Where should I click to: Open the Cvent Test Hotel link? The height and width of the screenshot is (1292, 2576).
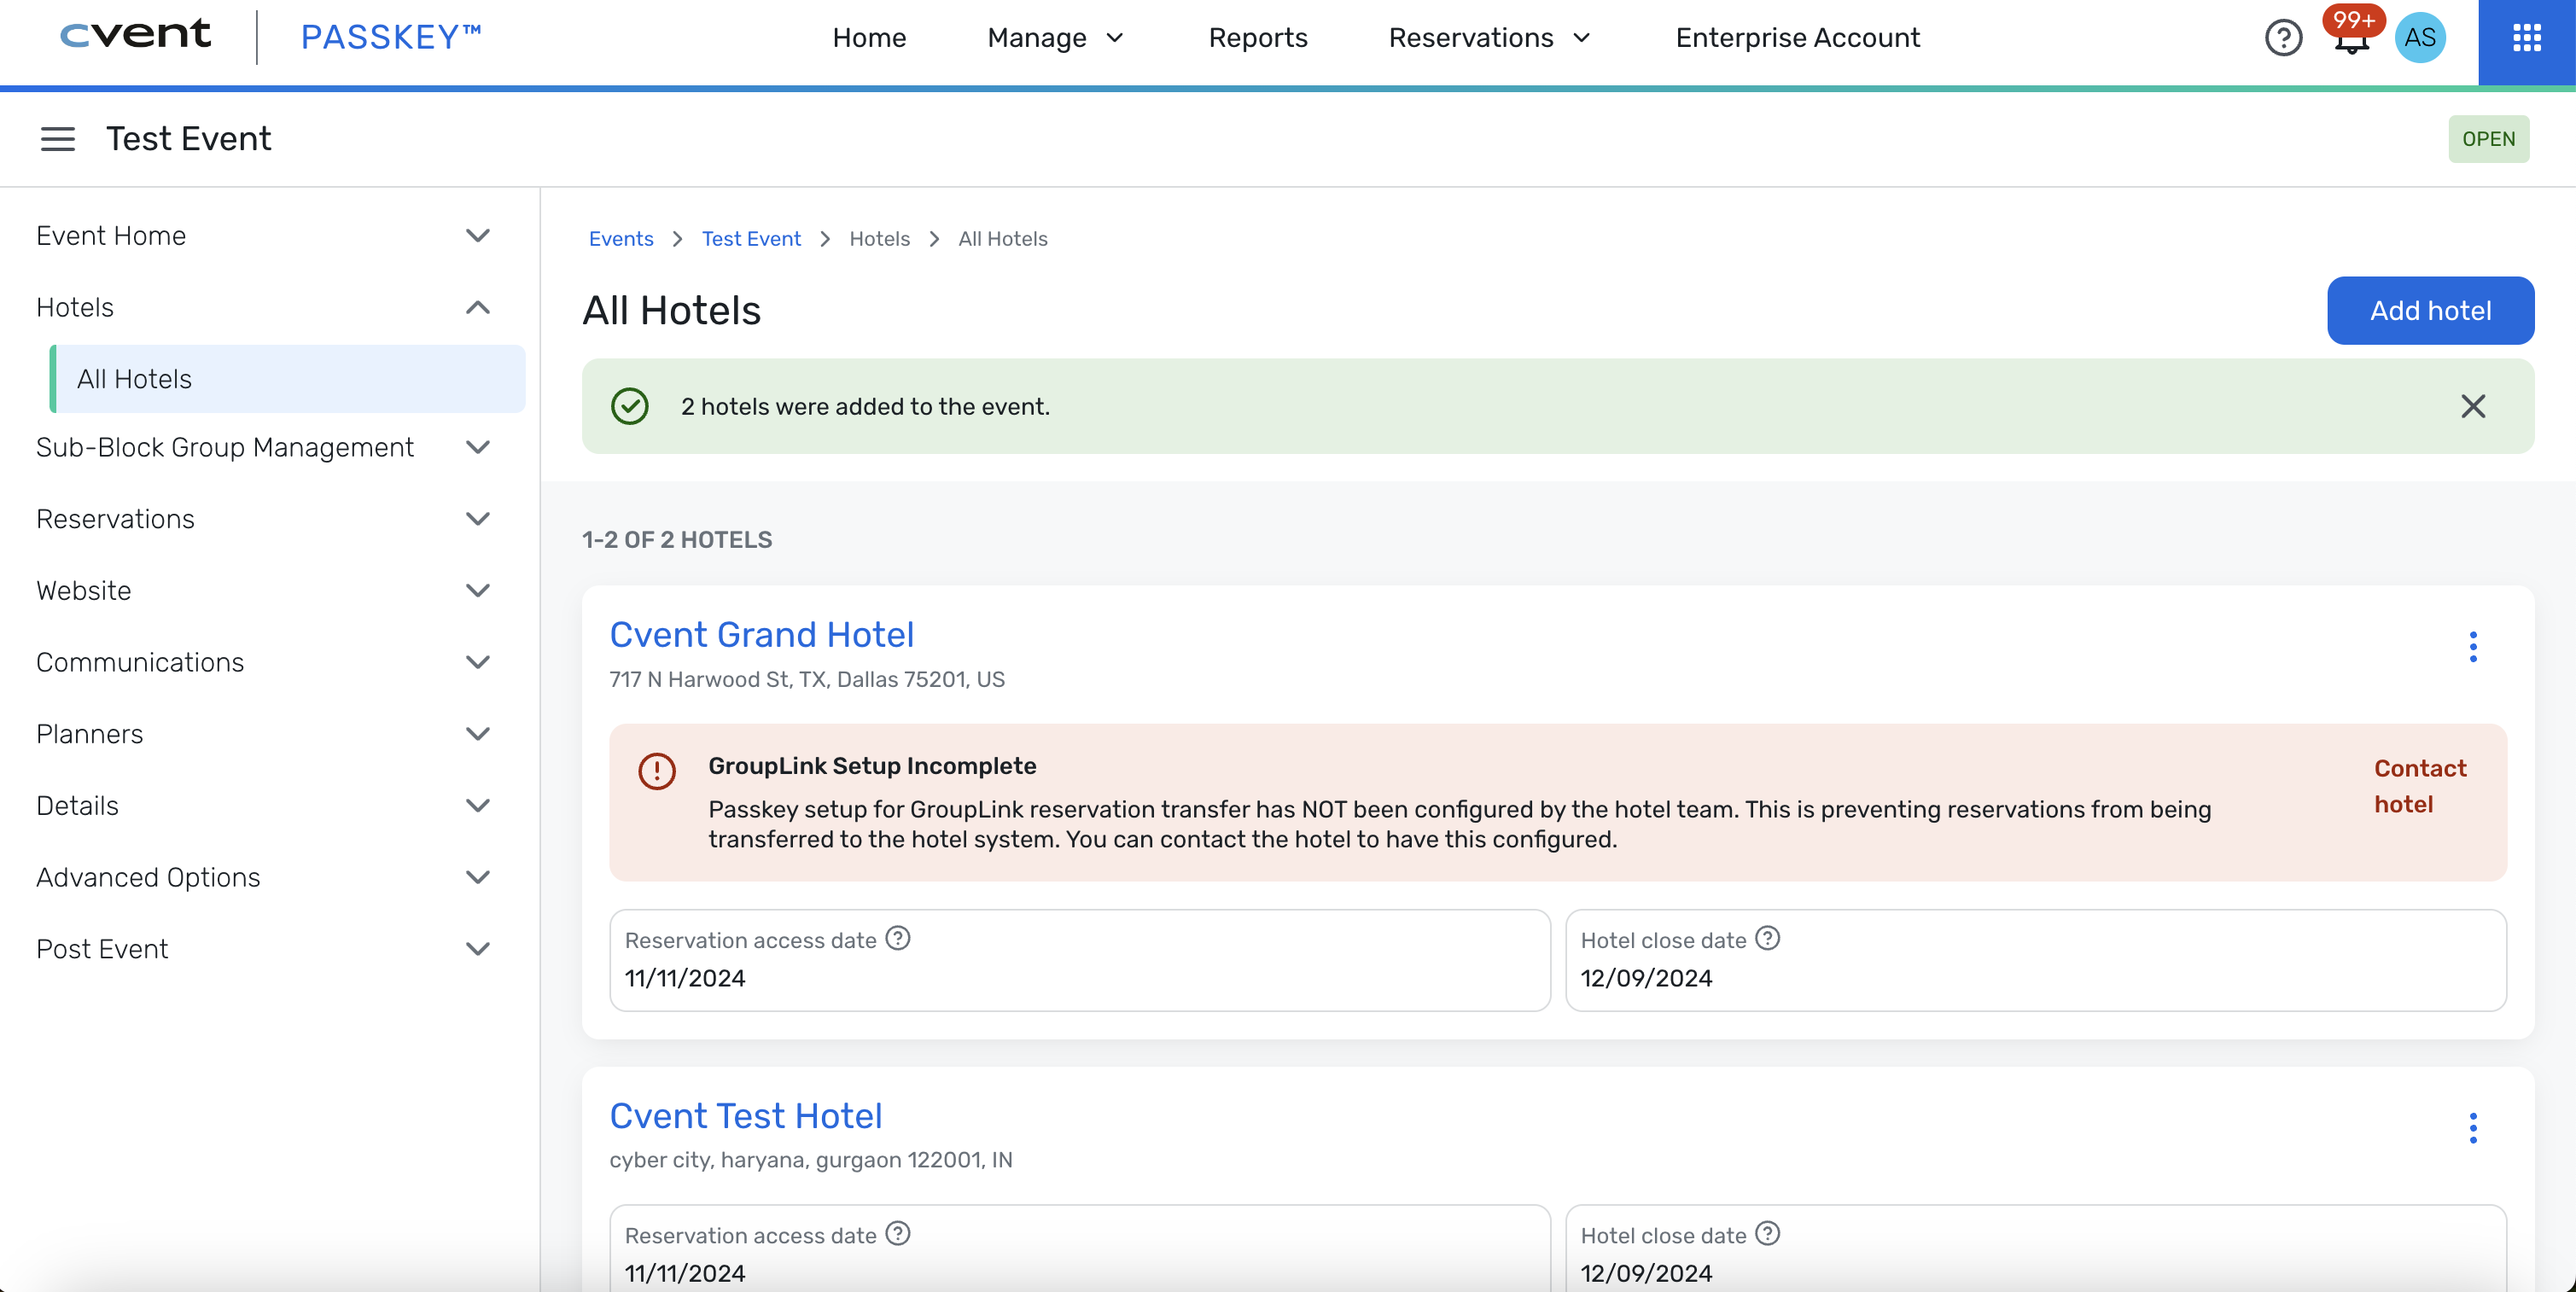(x=746, y=1116)
